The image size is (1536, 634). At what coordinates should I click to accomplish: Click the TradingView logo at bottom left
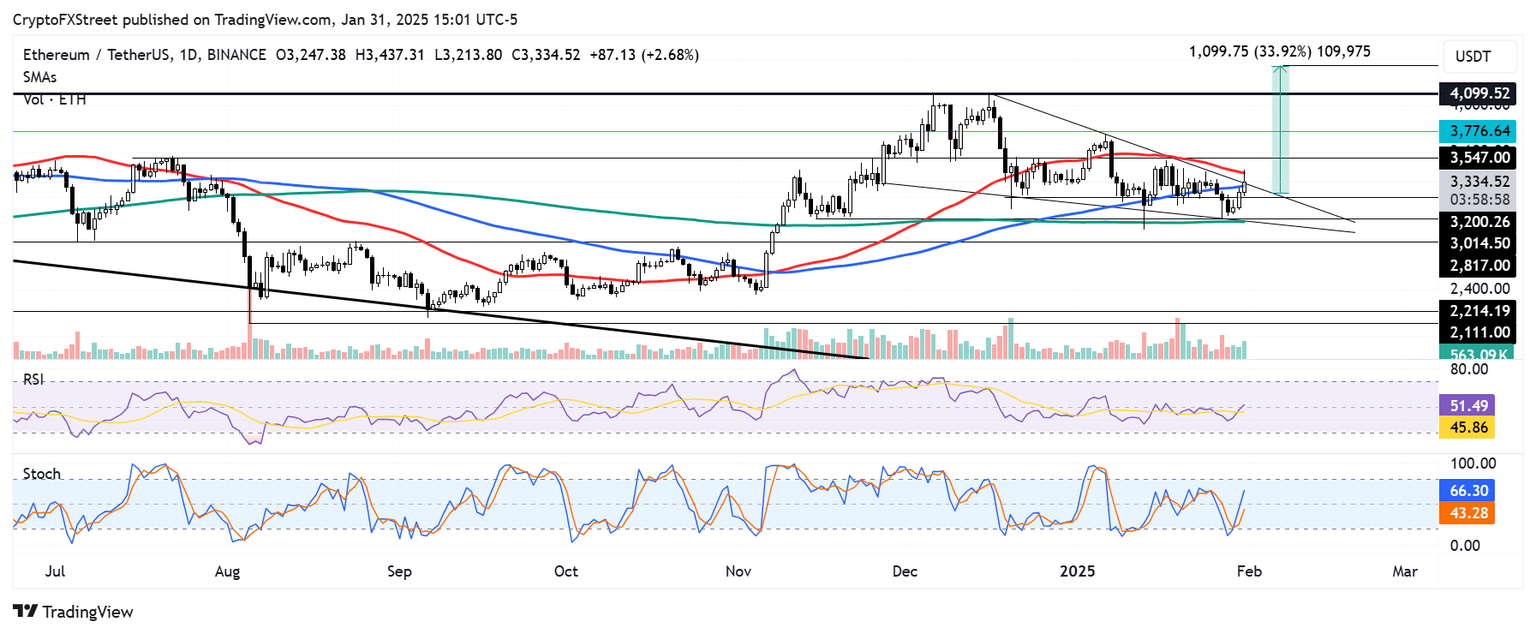coord(72,611)
